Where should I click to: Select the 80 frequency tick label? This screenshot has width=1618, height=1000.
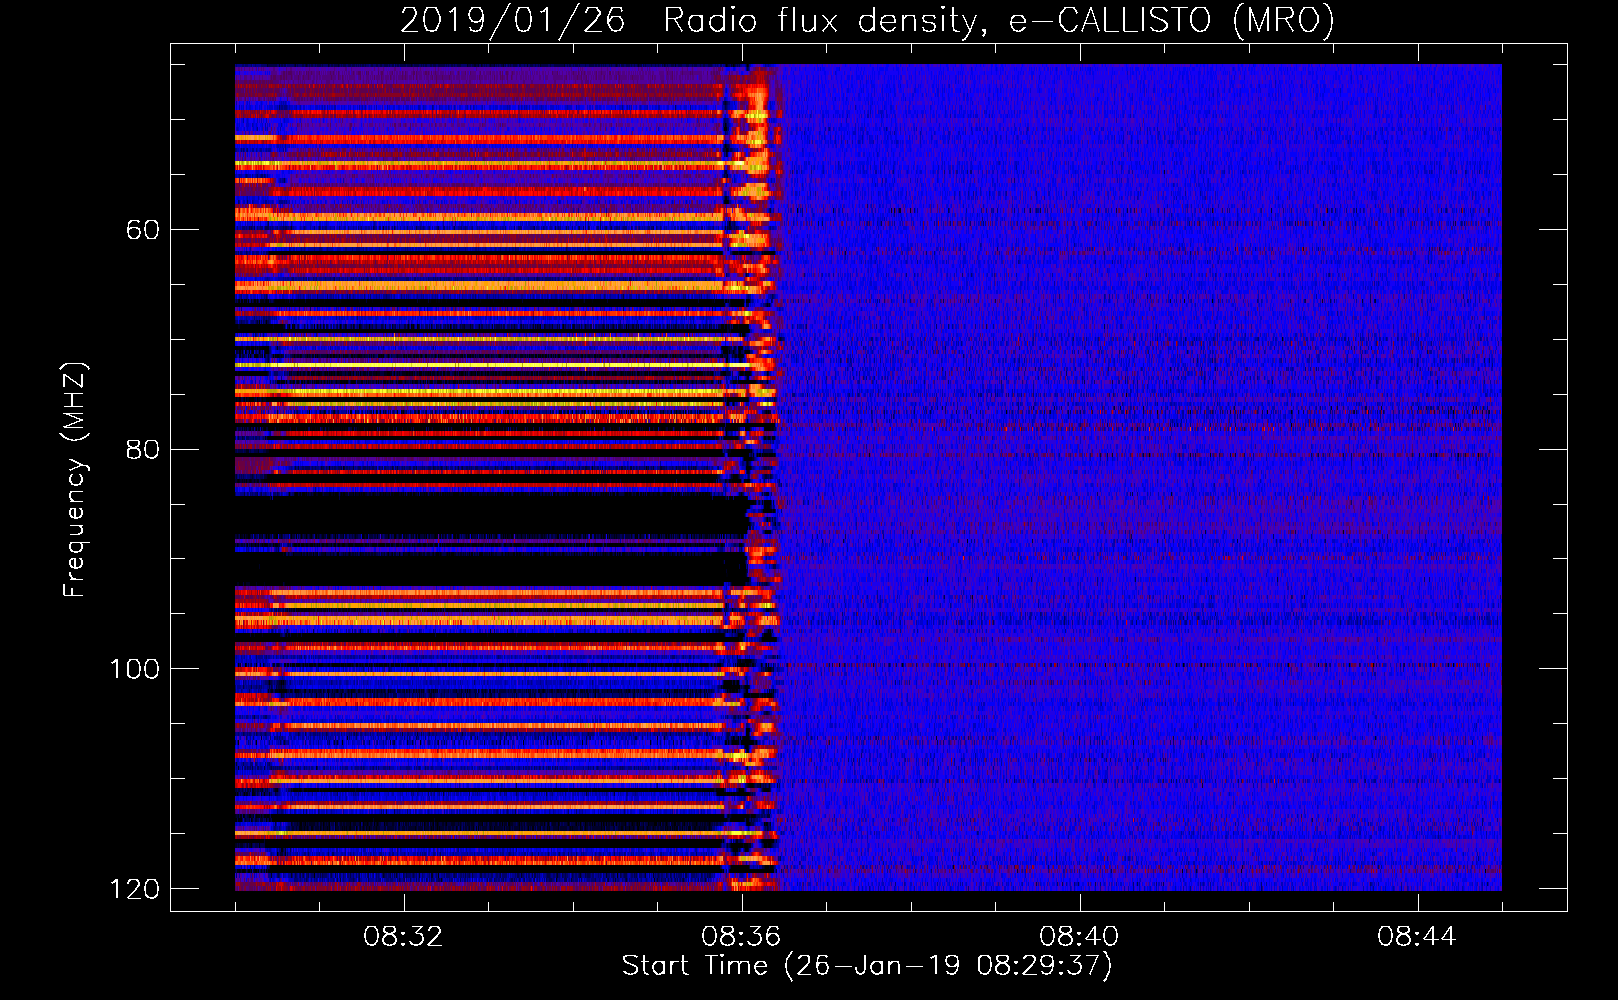pyautogui.click(x=143, y=449)
